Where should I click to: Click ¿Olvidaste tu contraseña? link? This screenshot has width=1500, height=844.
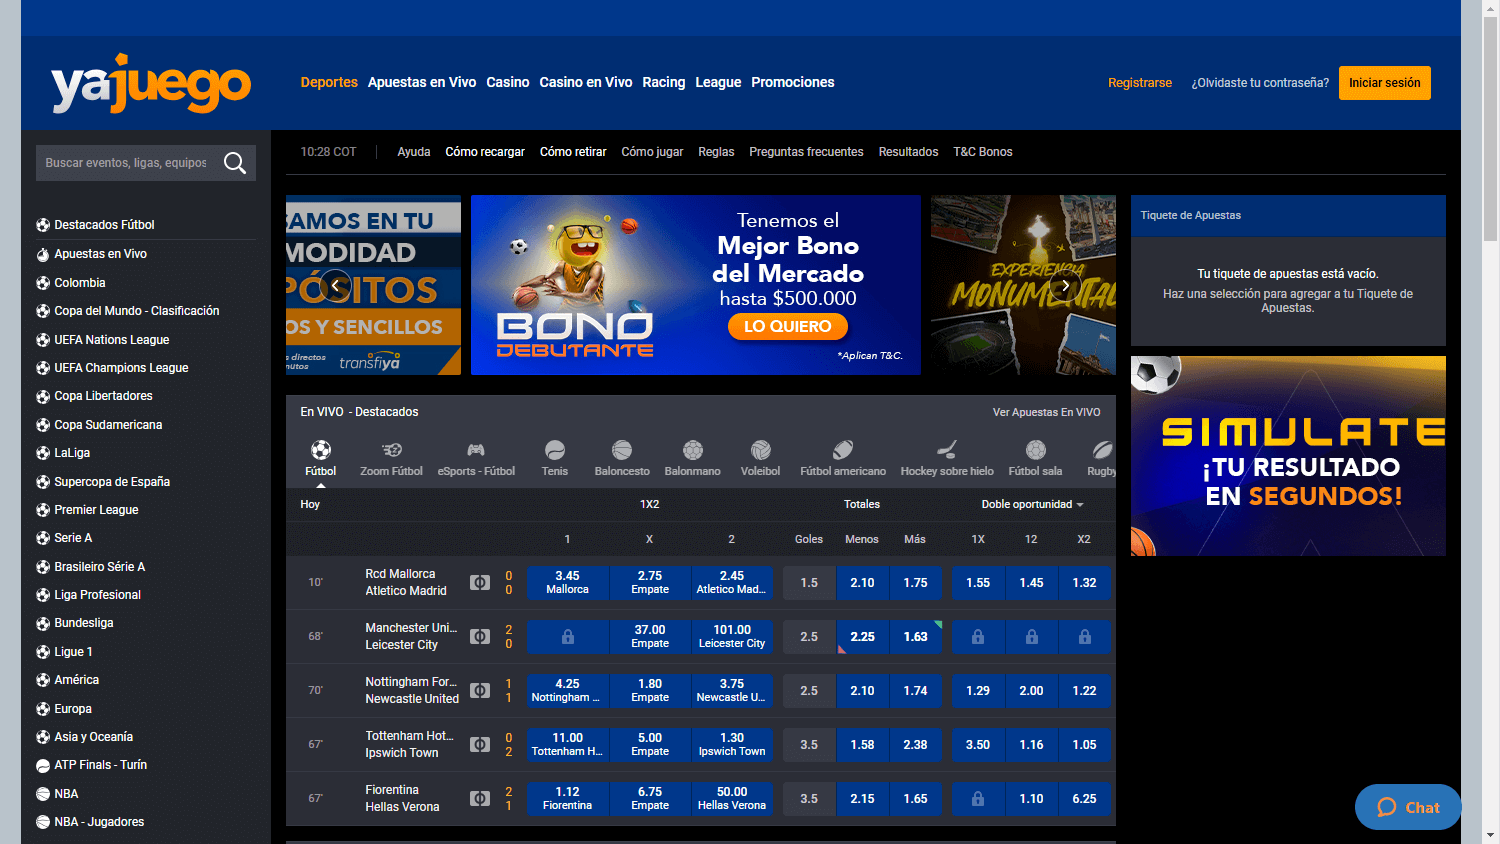click(x=1260, y=83)
